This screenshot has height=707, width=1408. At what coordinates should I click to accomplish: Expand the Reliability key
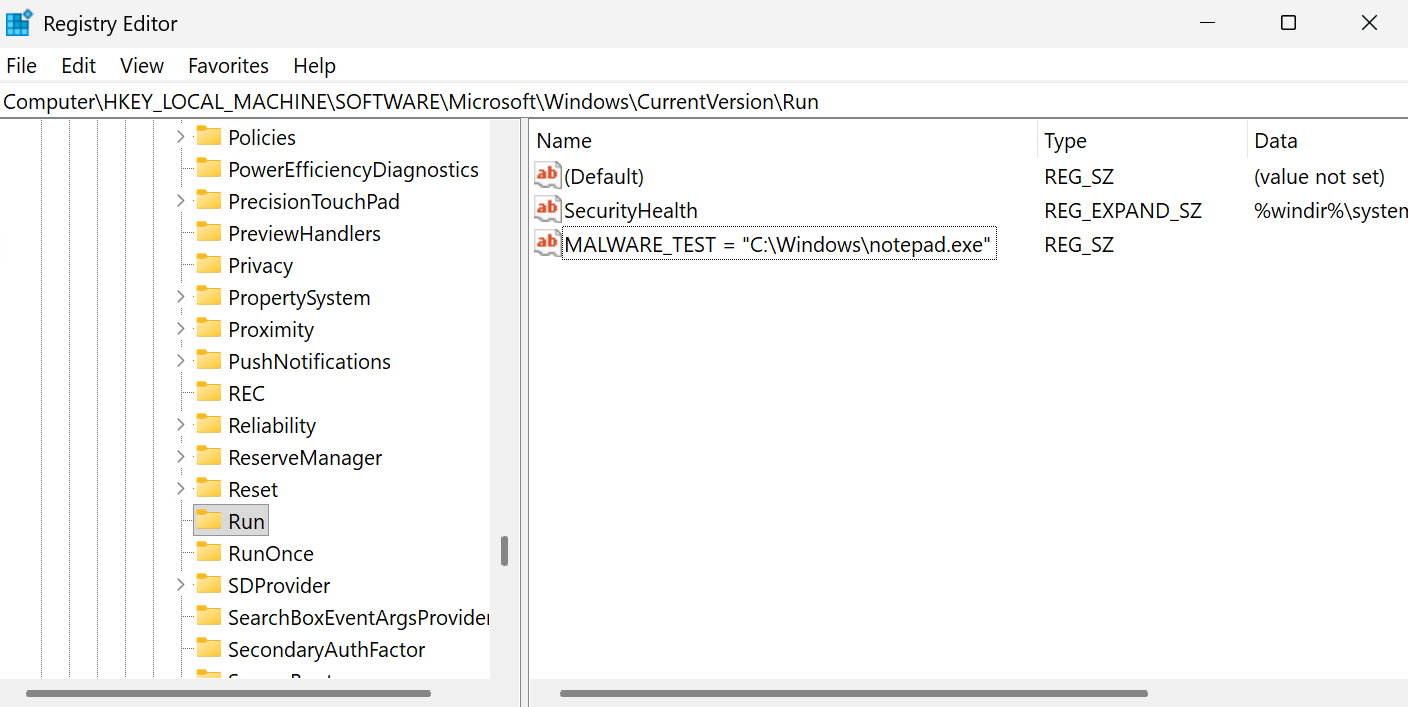pyautogui.click(x=181, y=425)
